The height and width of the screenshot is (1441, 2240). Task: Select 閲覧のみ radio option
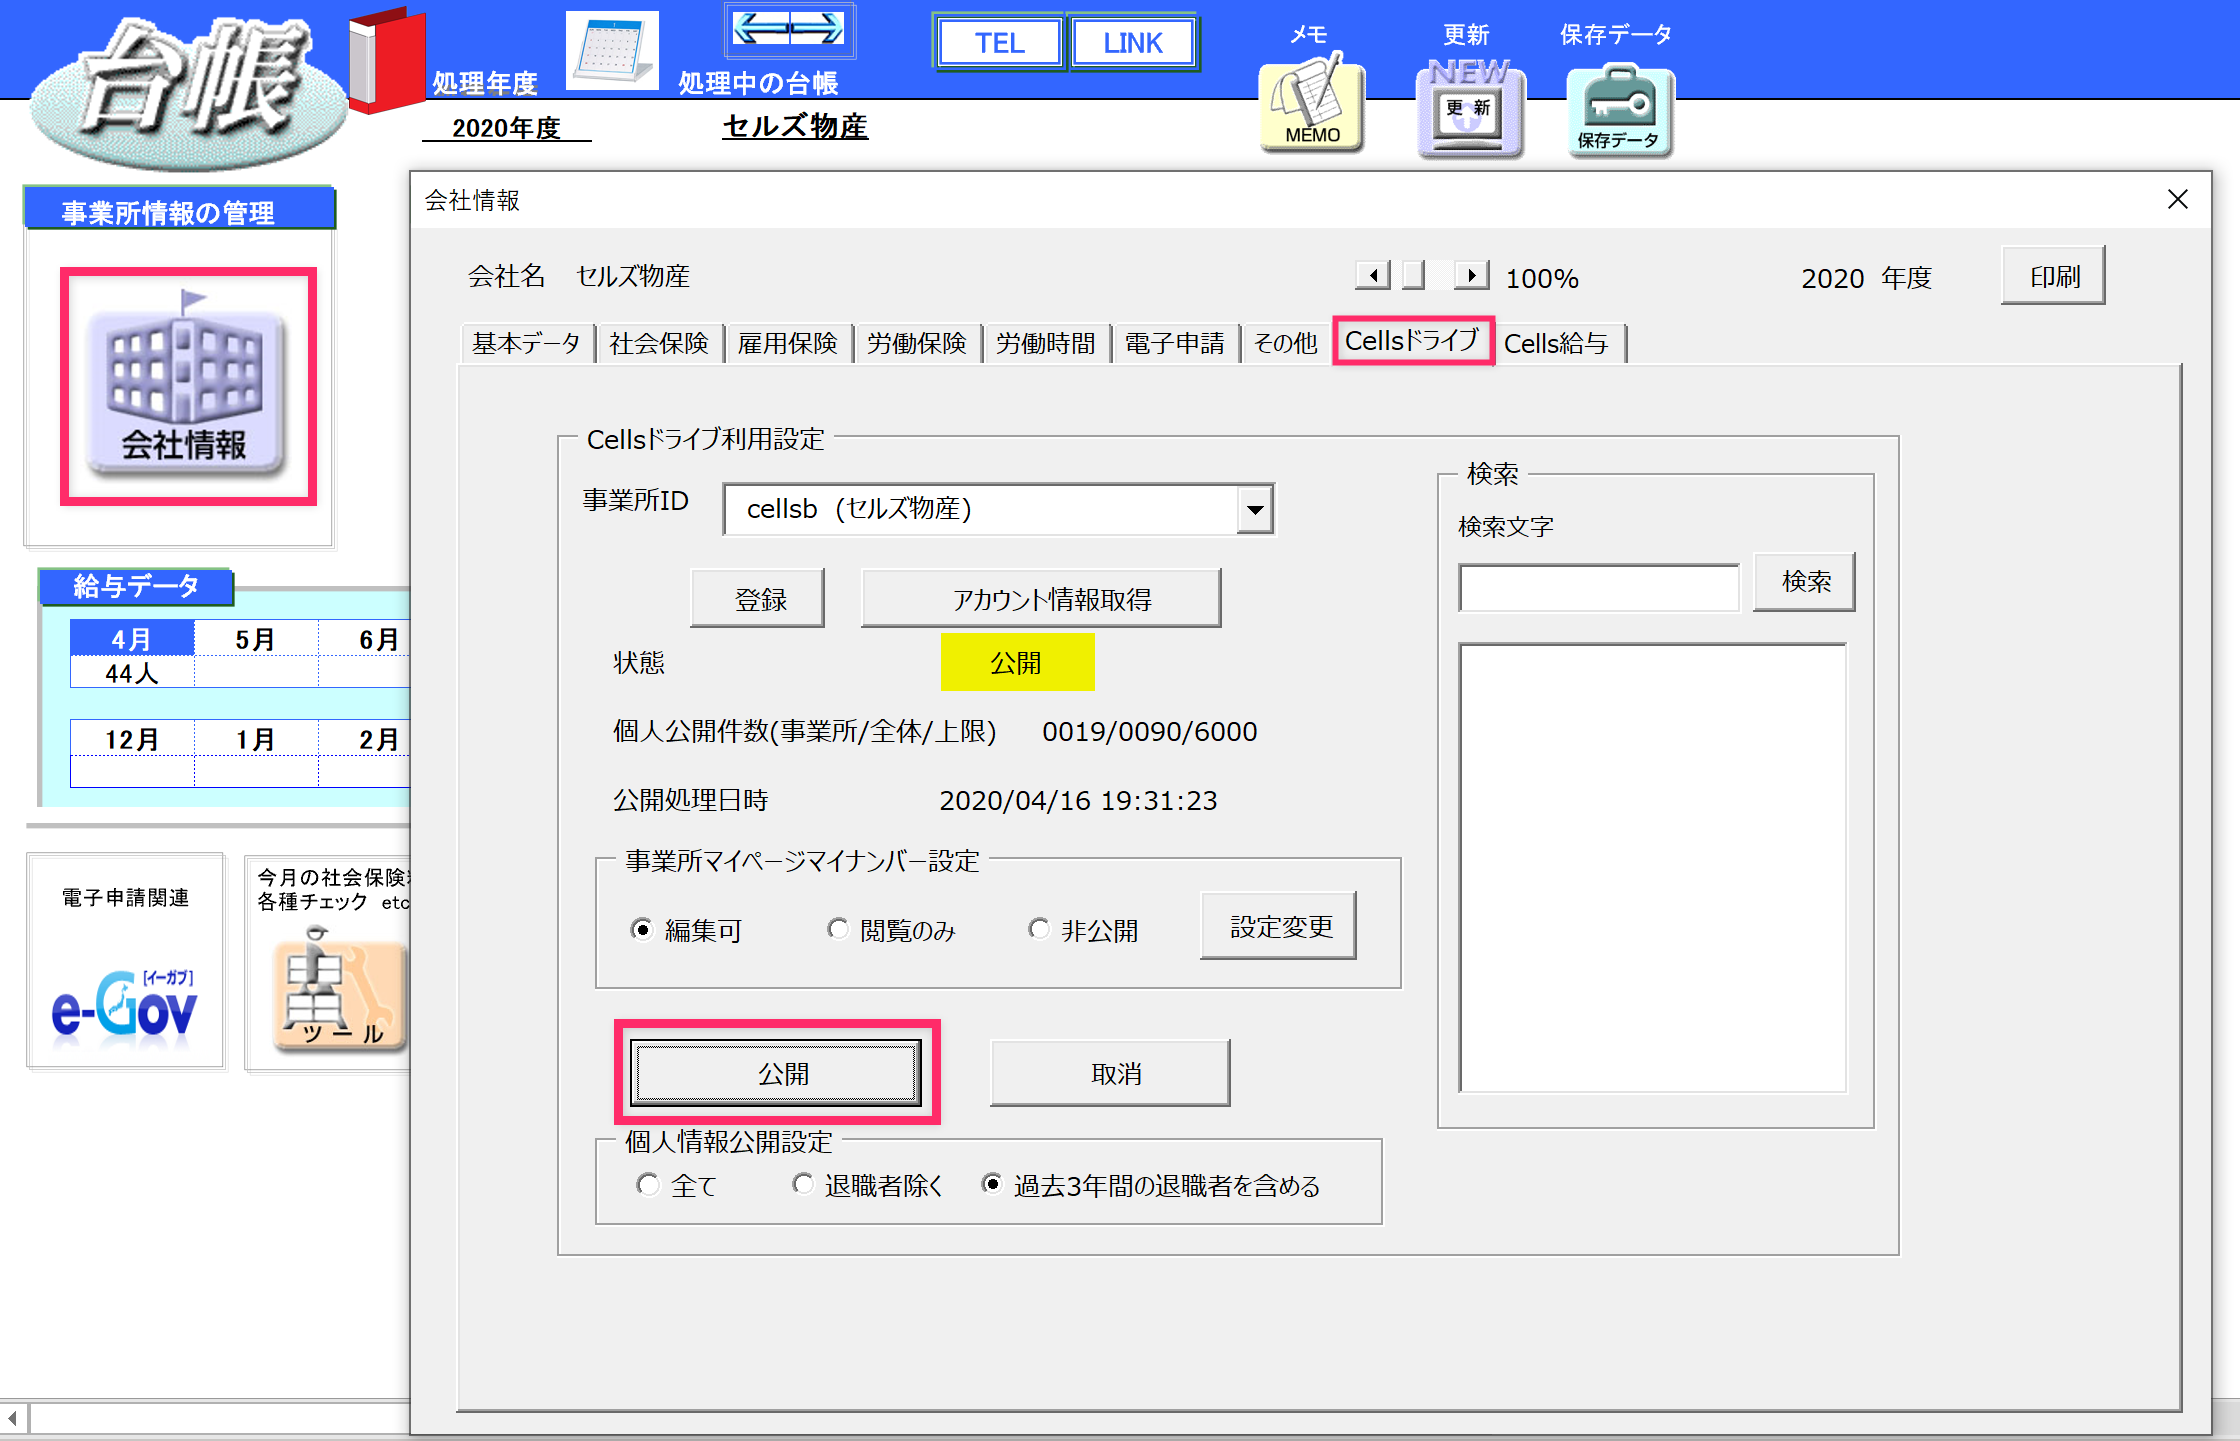pos(892,930)
